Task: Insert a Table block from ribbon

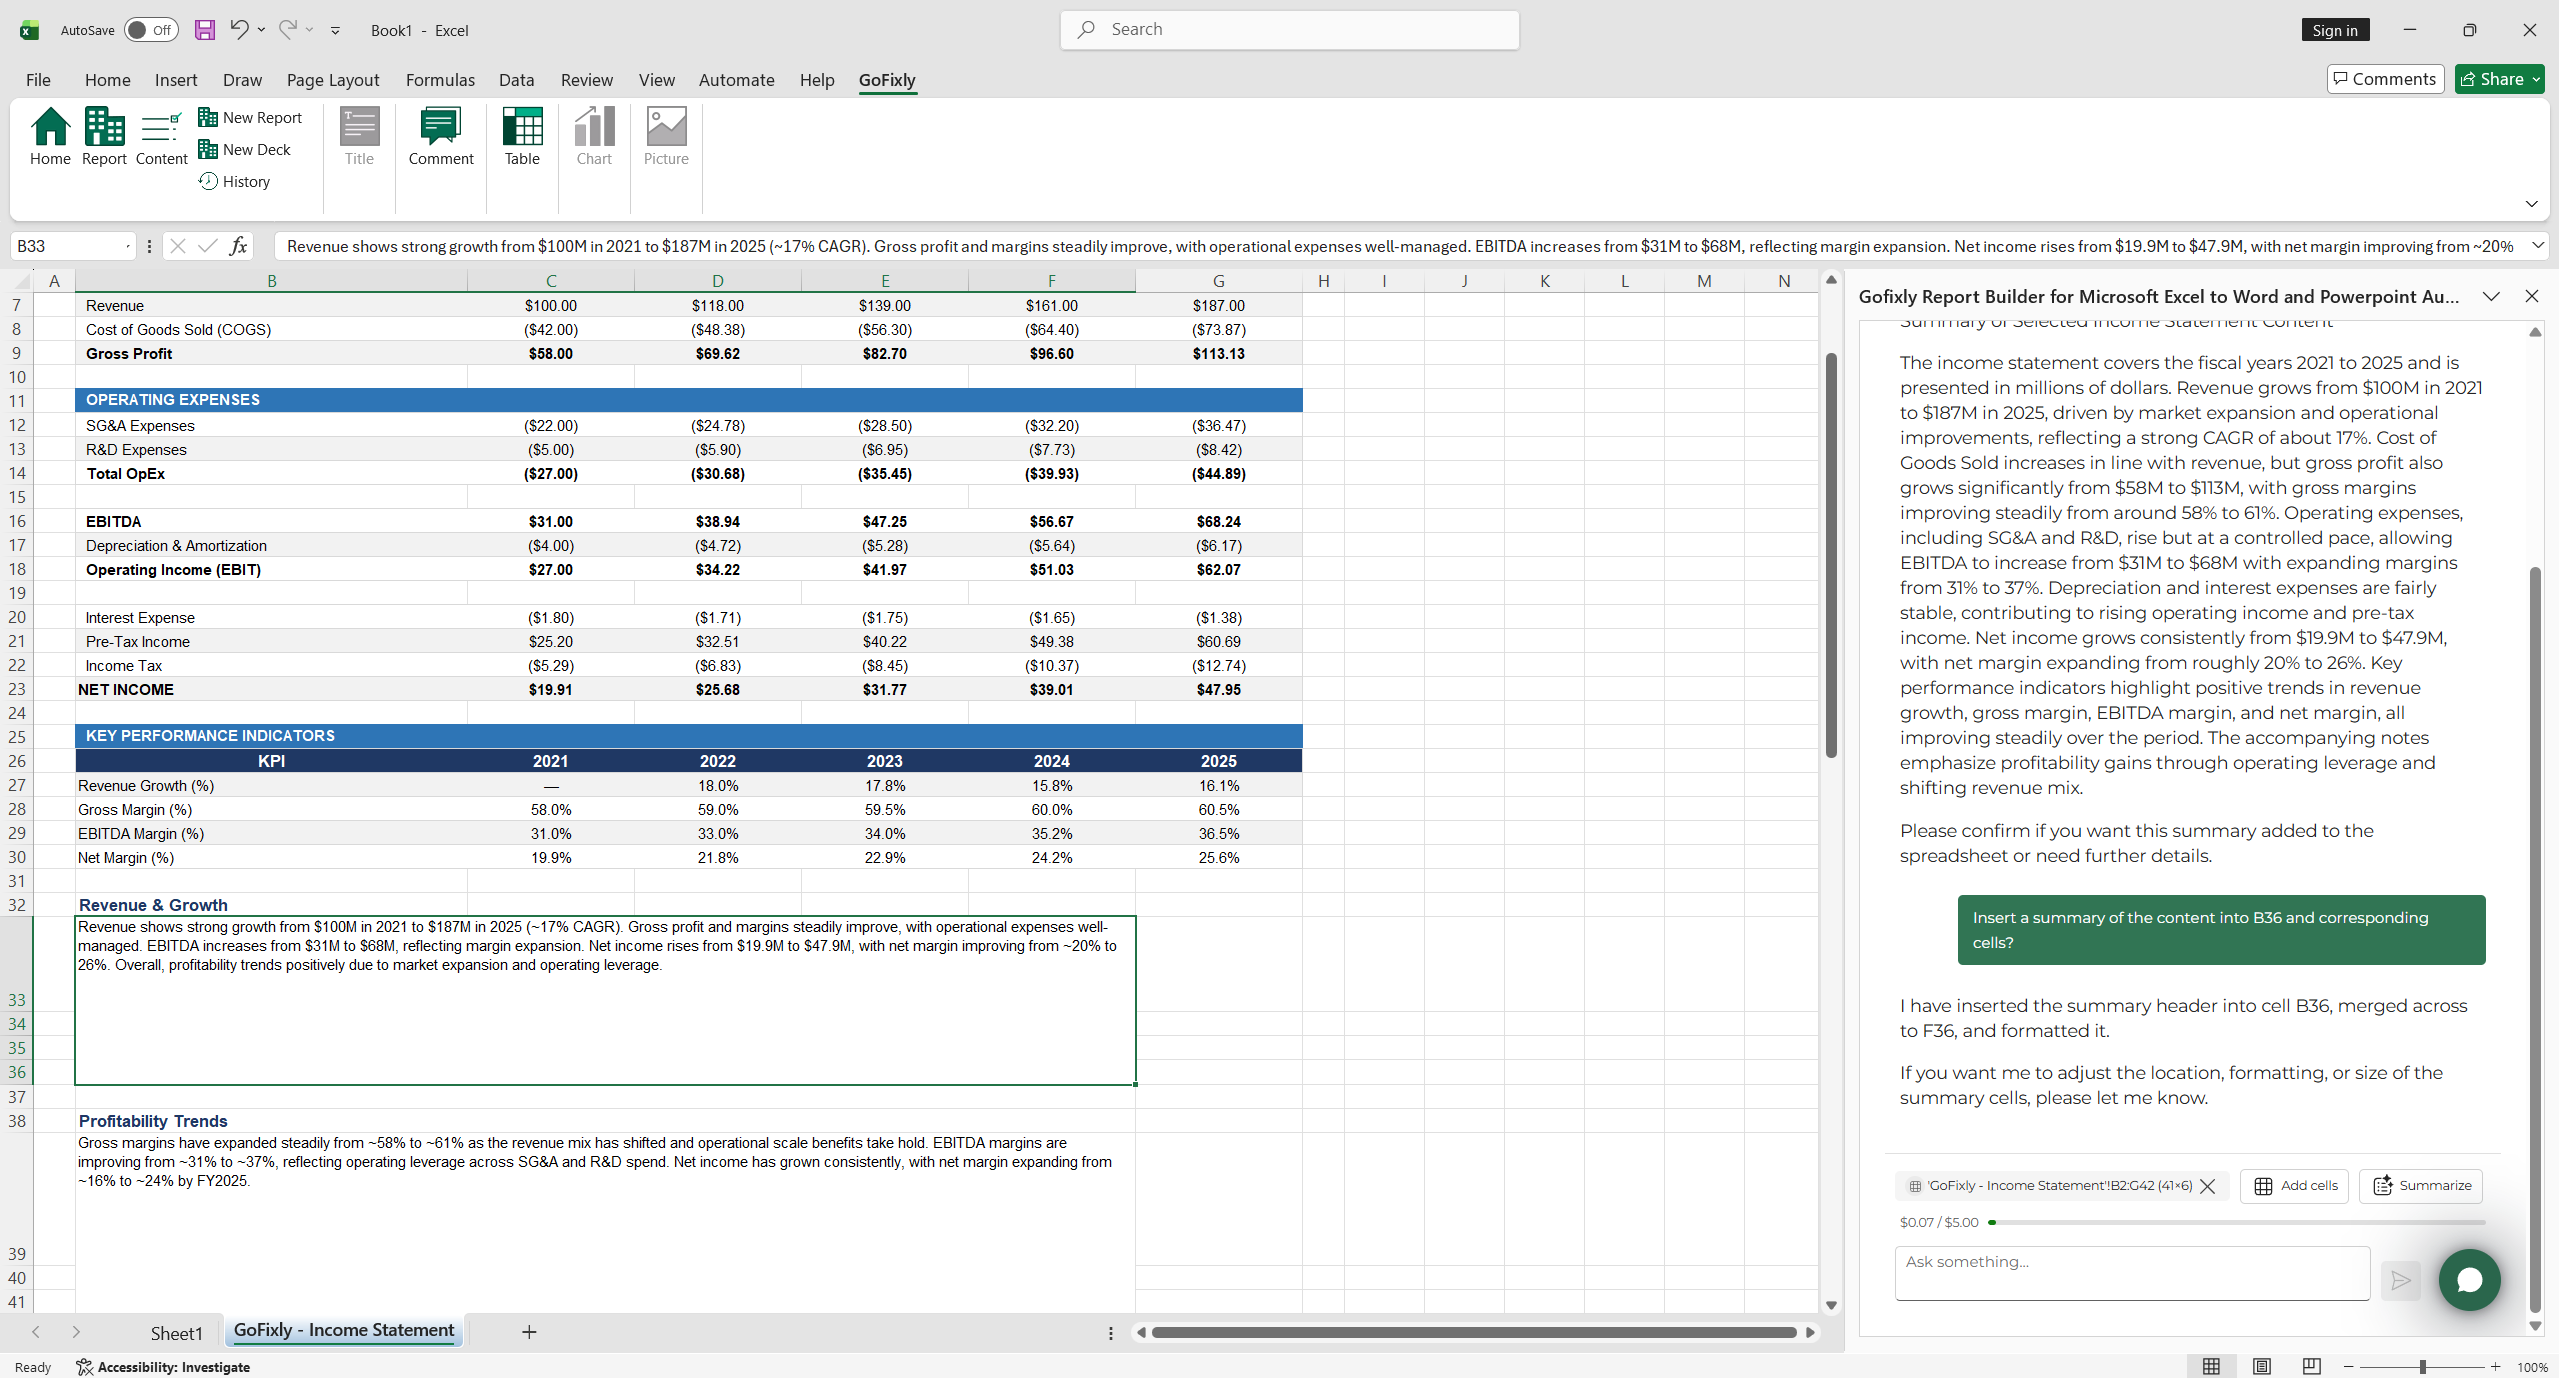Action: click(x=522, y=136)
